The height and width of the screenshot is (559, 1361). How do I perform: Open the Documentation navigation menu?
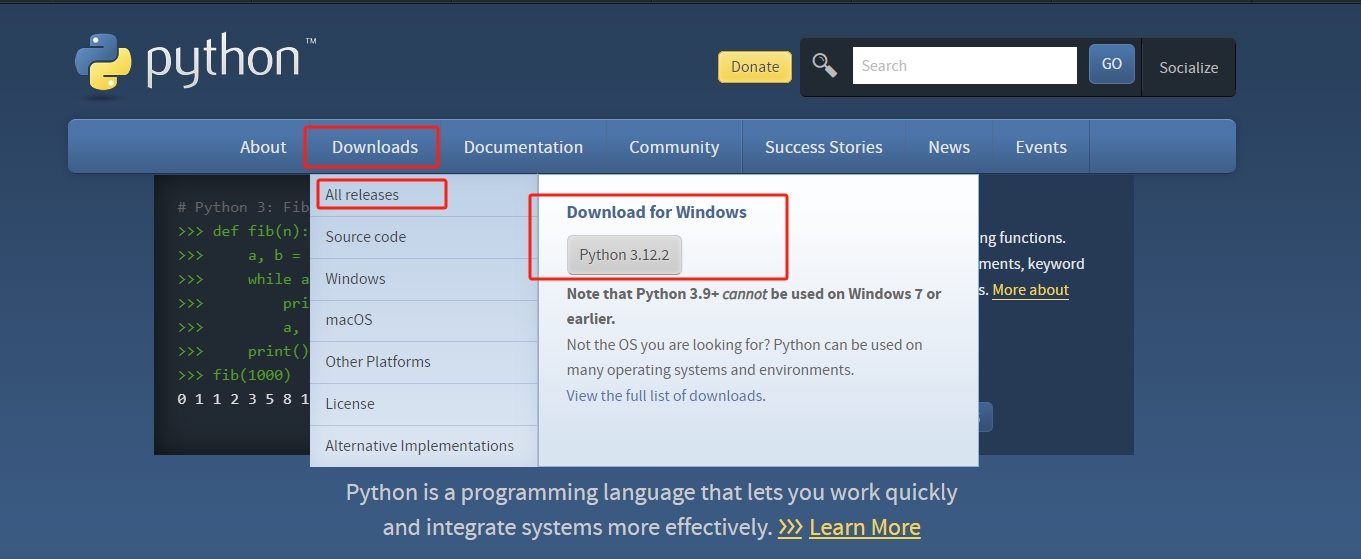(x=523, y=147)
